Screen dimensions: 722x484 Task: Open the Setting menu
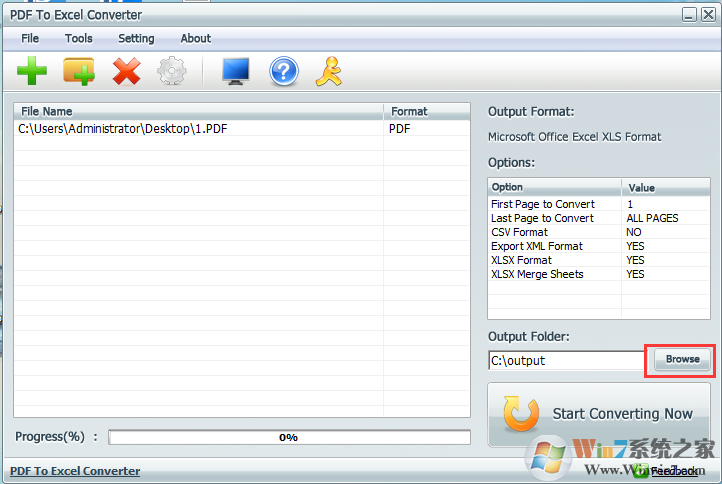(x=136, y=38)
